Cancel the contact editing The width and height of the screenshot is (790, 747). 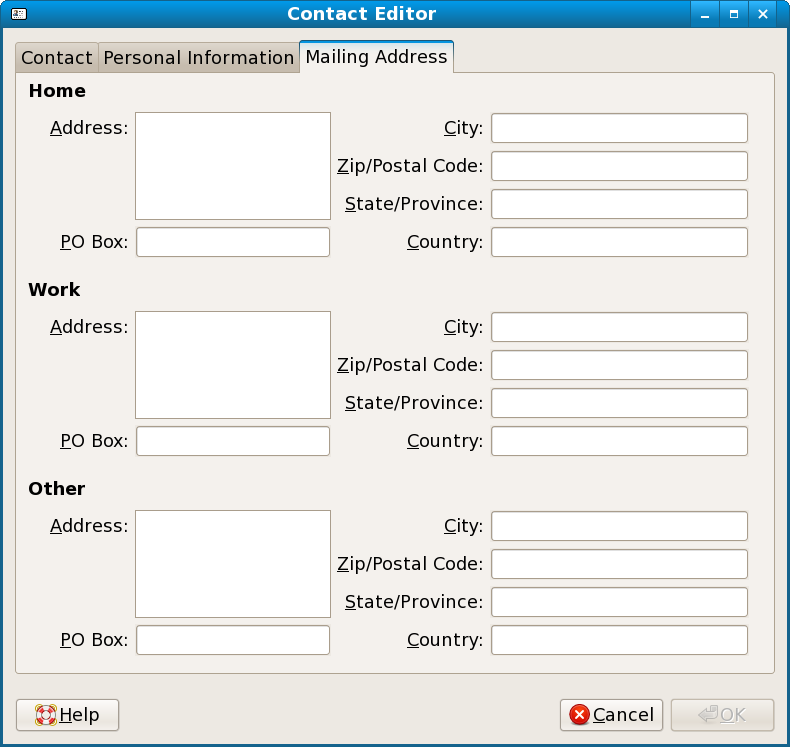pyautogui.click(x=611, y=715)
